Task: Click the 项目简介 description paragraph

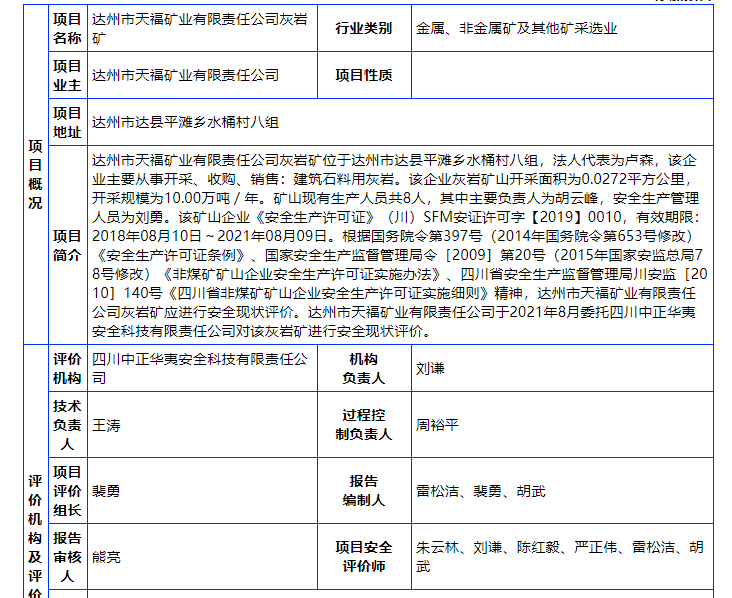Action: click(400, 245)
